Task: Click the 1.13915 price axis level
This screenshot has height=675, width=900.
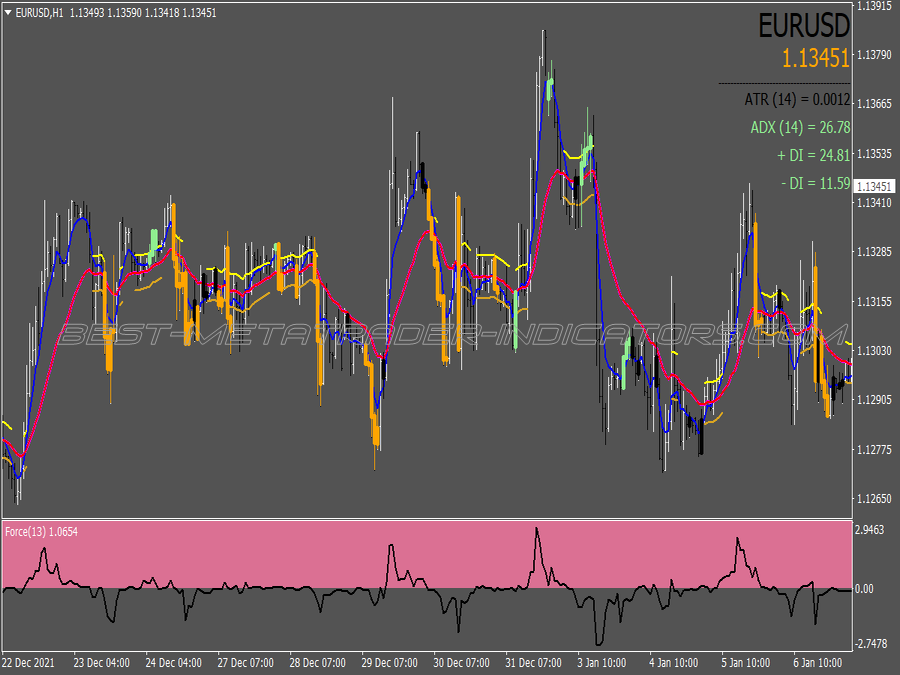Action: 874,6
